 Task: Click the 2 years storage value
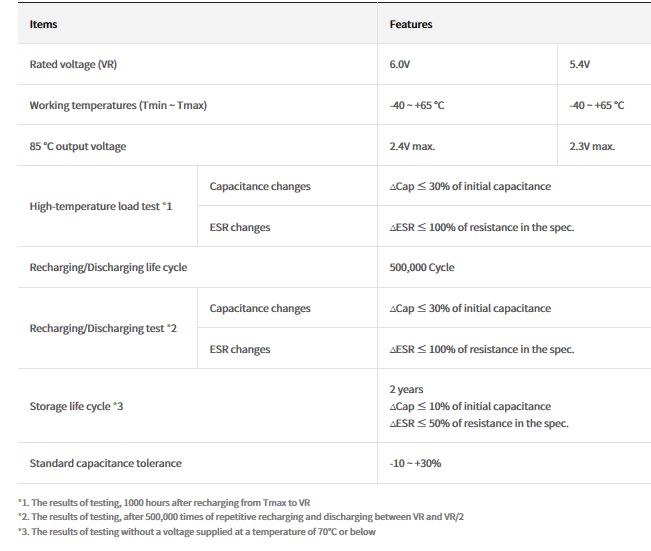coord(408,389)
